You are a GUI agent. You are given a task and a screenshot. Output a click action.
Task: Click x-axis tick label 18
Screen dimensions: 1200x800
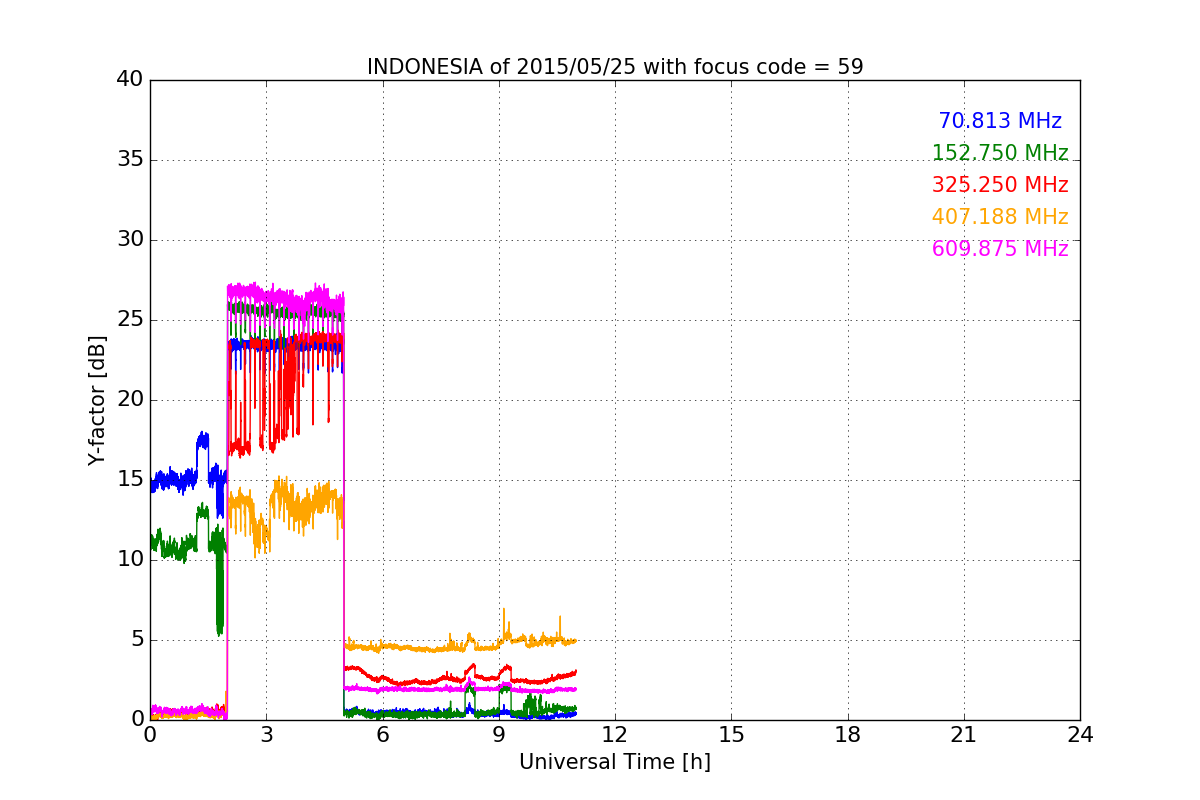(848, 735)
